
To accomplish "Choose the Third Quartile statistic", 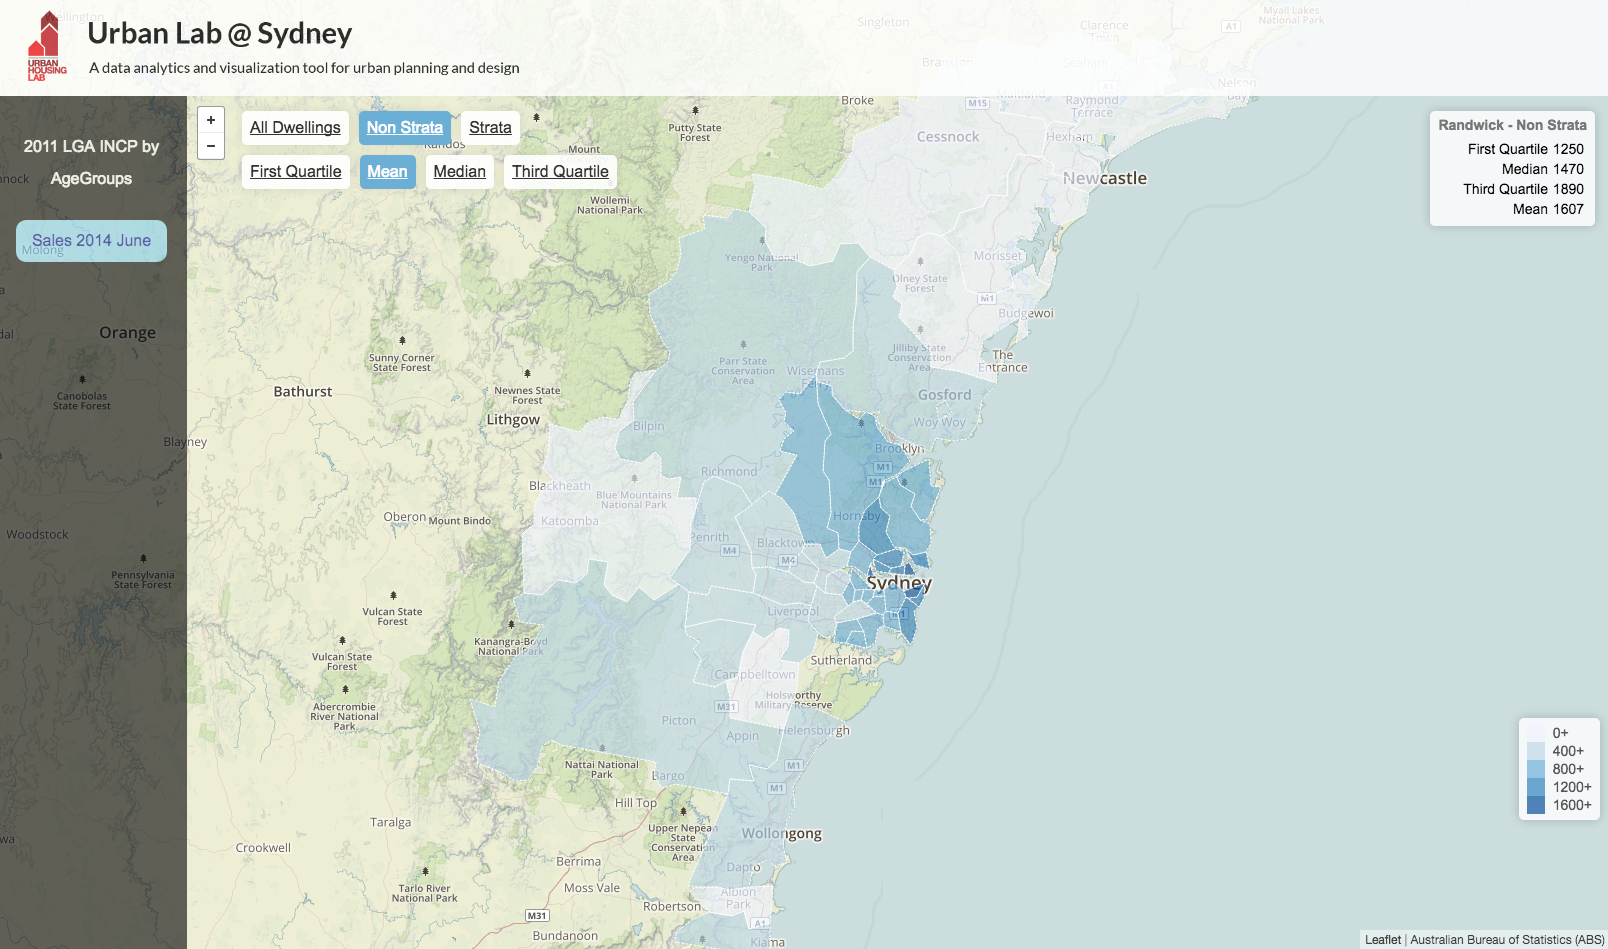I will [x=560, y=172].
